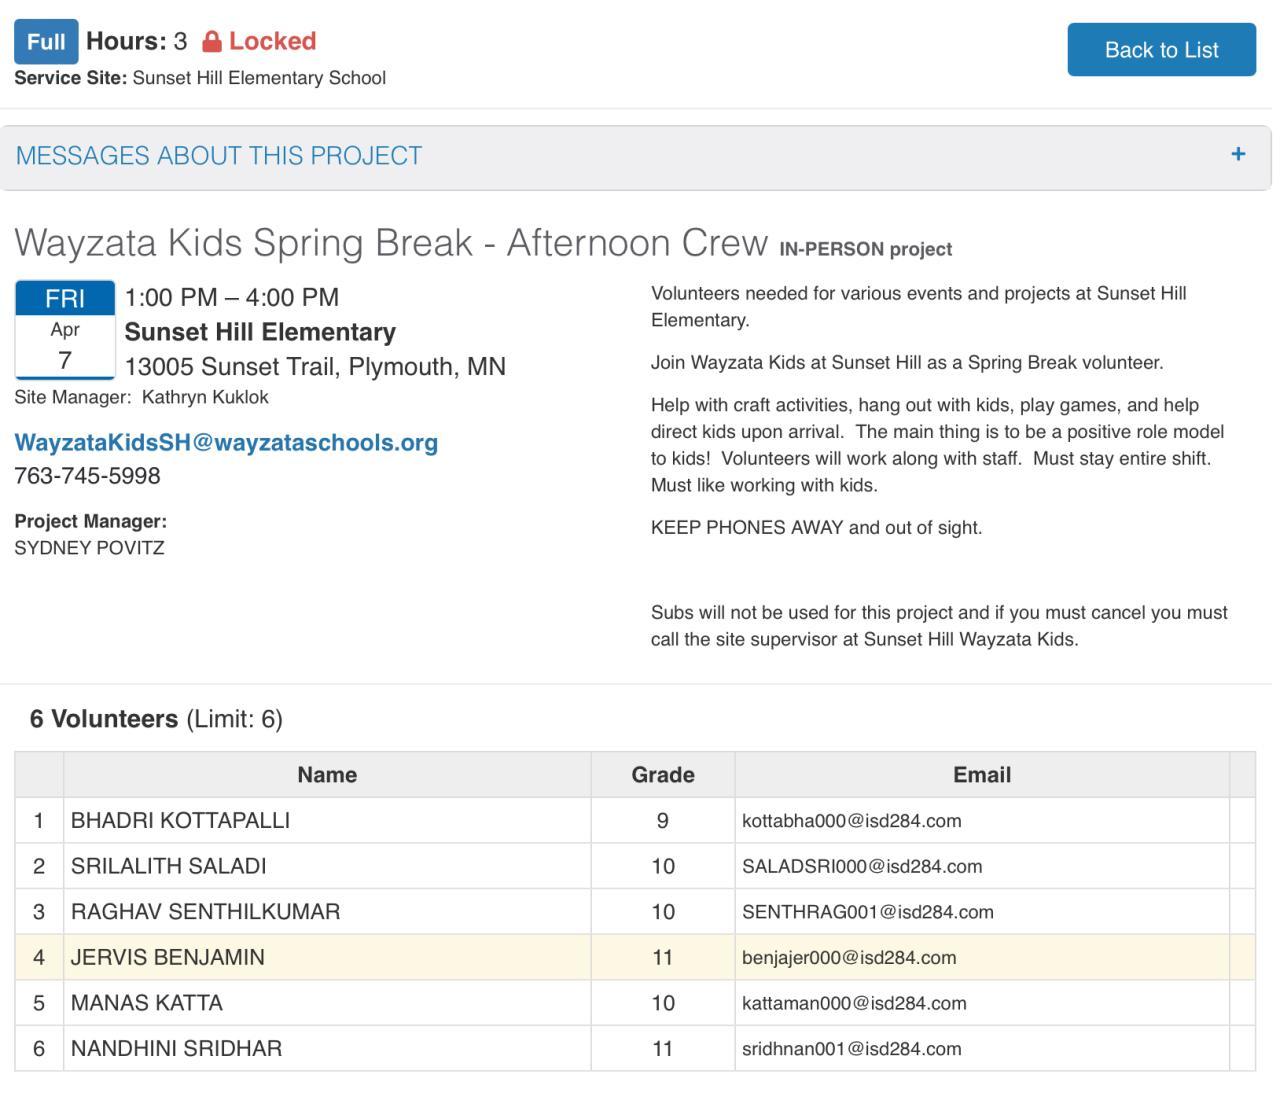Expand Messages About This Project panel

click(x=219, y=156)
